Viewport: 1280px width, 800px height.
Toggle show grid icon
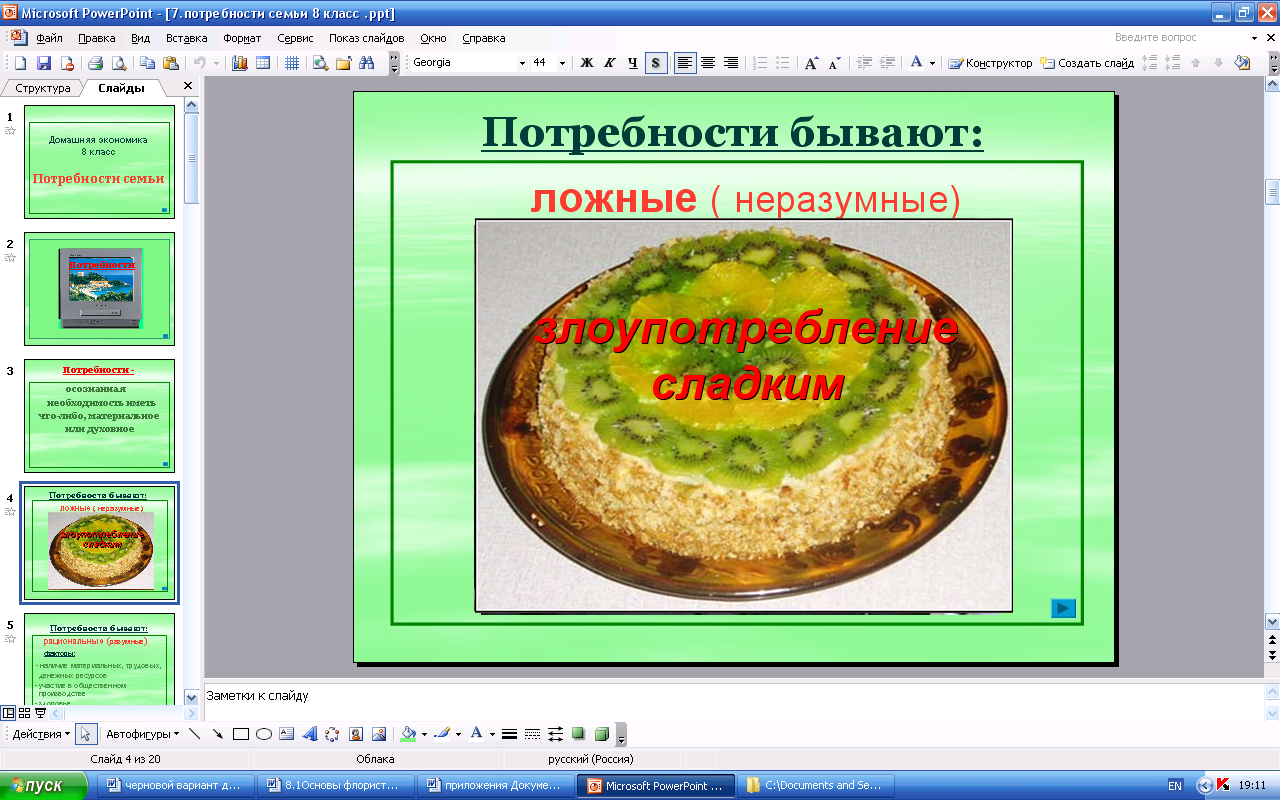point(292,63)
